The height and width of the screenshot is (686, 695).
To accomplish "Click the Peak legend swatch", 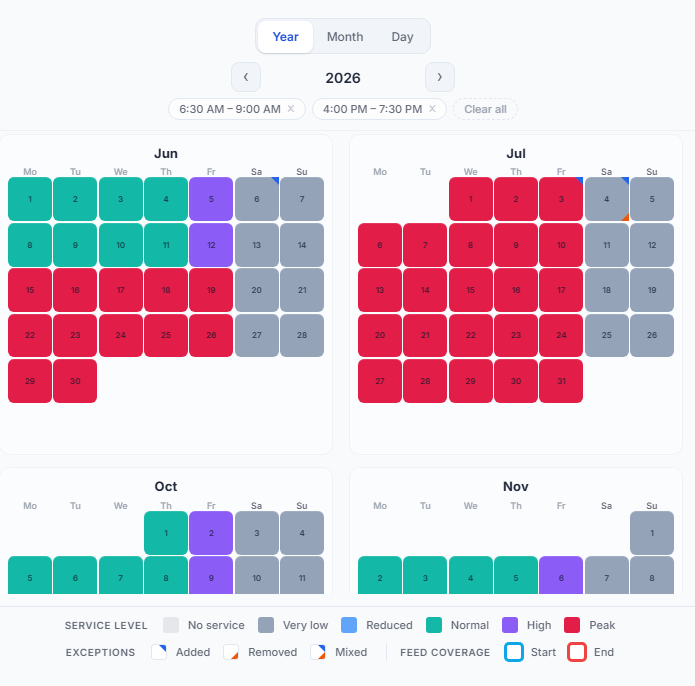I will click(572, 625).
